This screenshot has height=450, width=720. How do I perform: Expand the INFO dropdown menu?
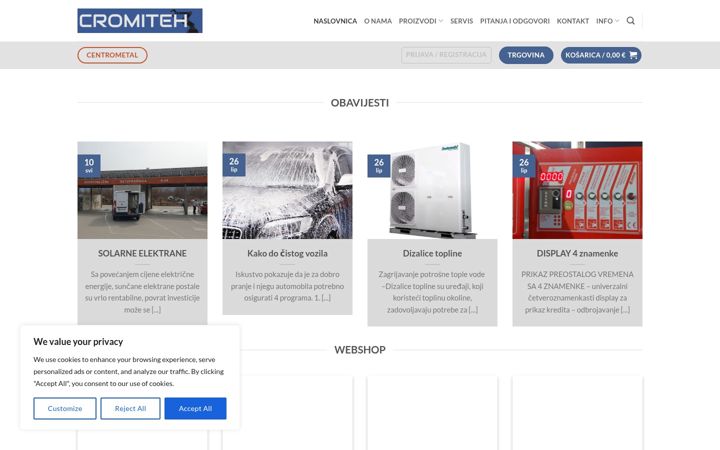608,21
